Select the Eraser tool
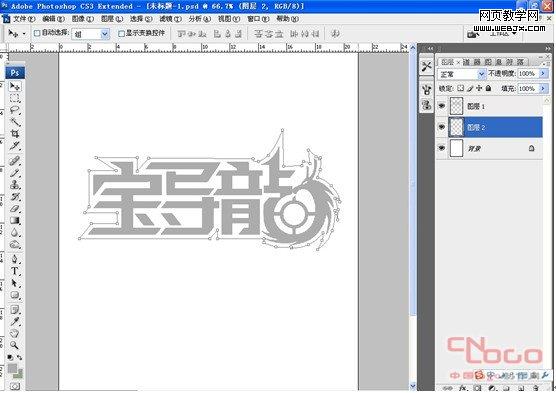The width and height of the screenshot is (556, 393). pos(15,209)
